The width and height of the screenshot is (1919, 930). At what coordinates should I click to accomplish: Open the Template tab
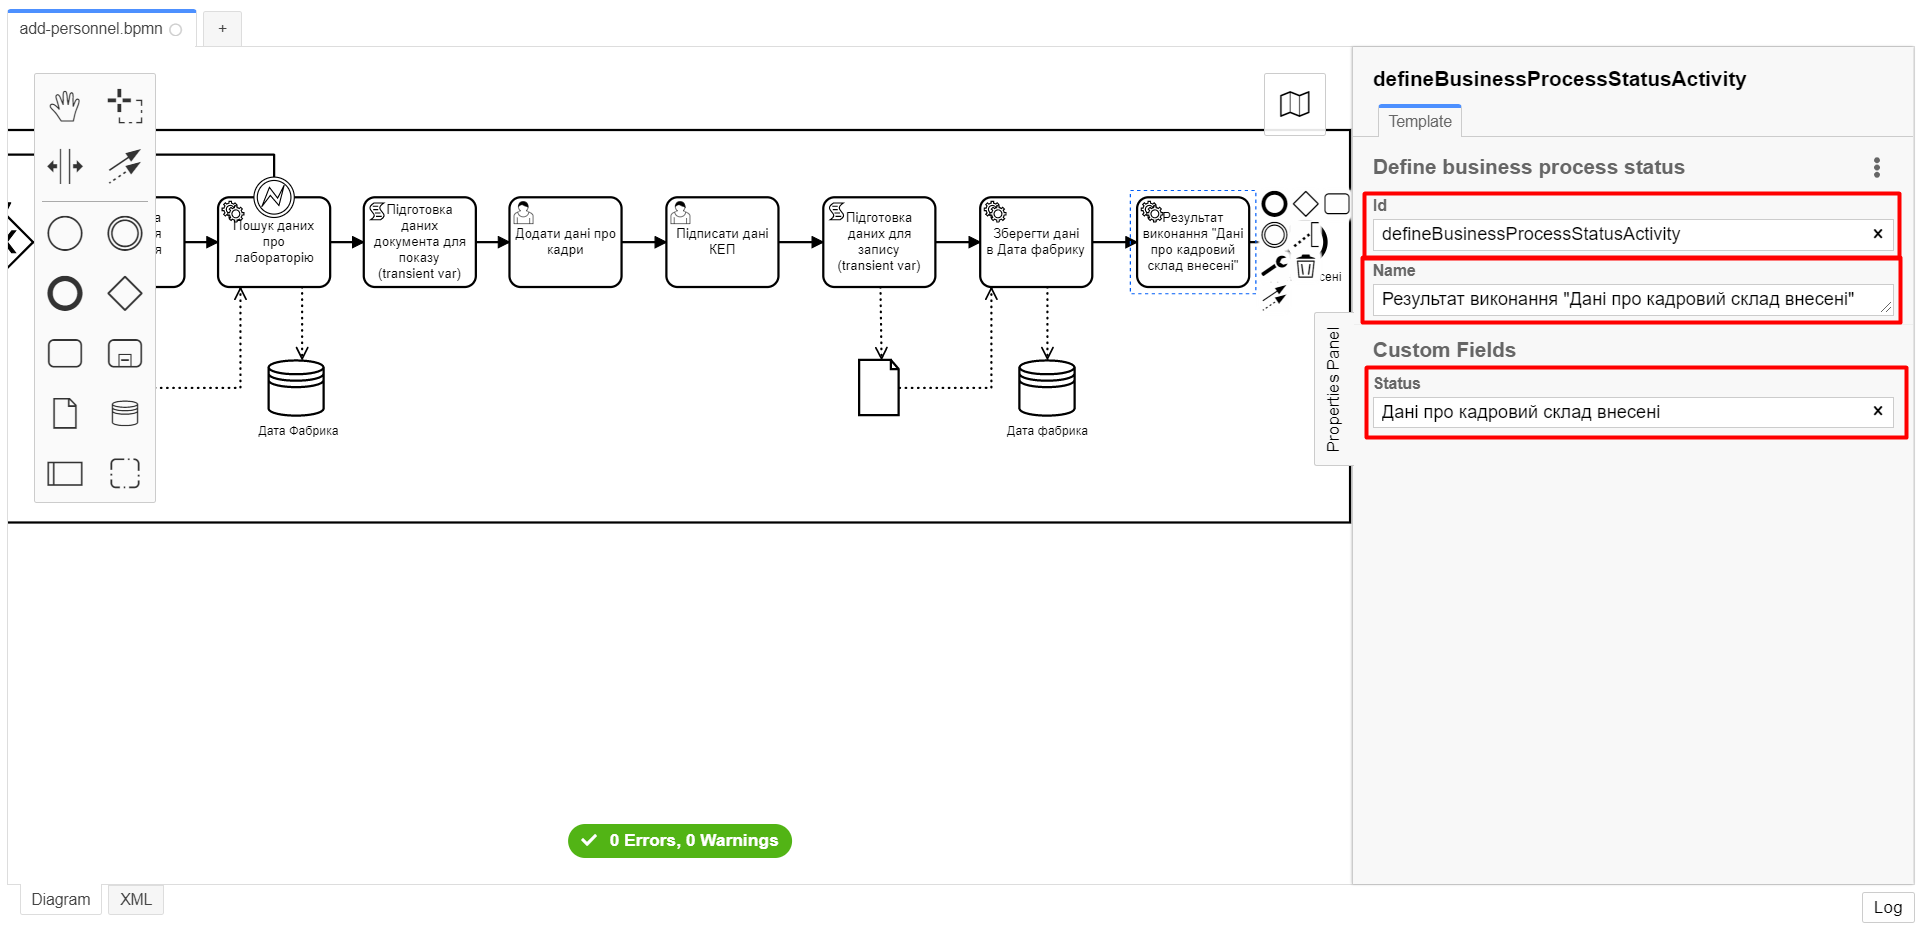[x=1419, y=121]
